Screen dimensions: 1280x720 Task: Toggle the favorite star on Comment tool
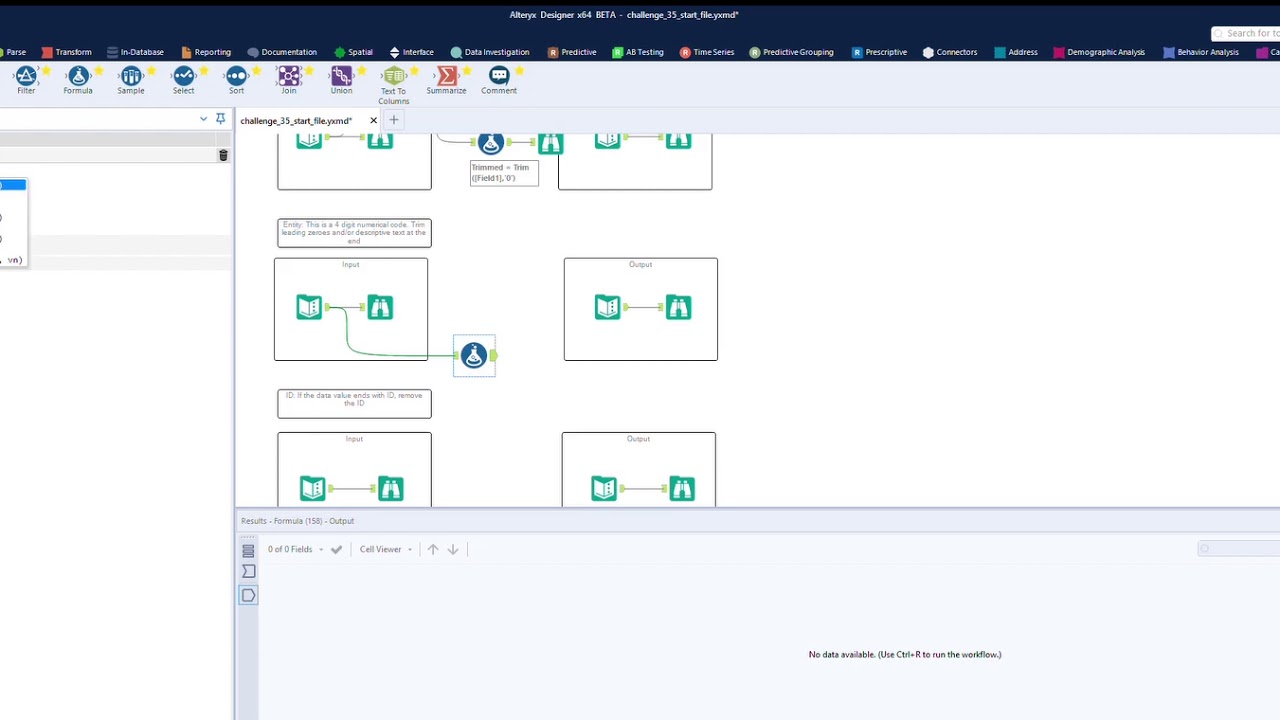click(x=519, y=70)
